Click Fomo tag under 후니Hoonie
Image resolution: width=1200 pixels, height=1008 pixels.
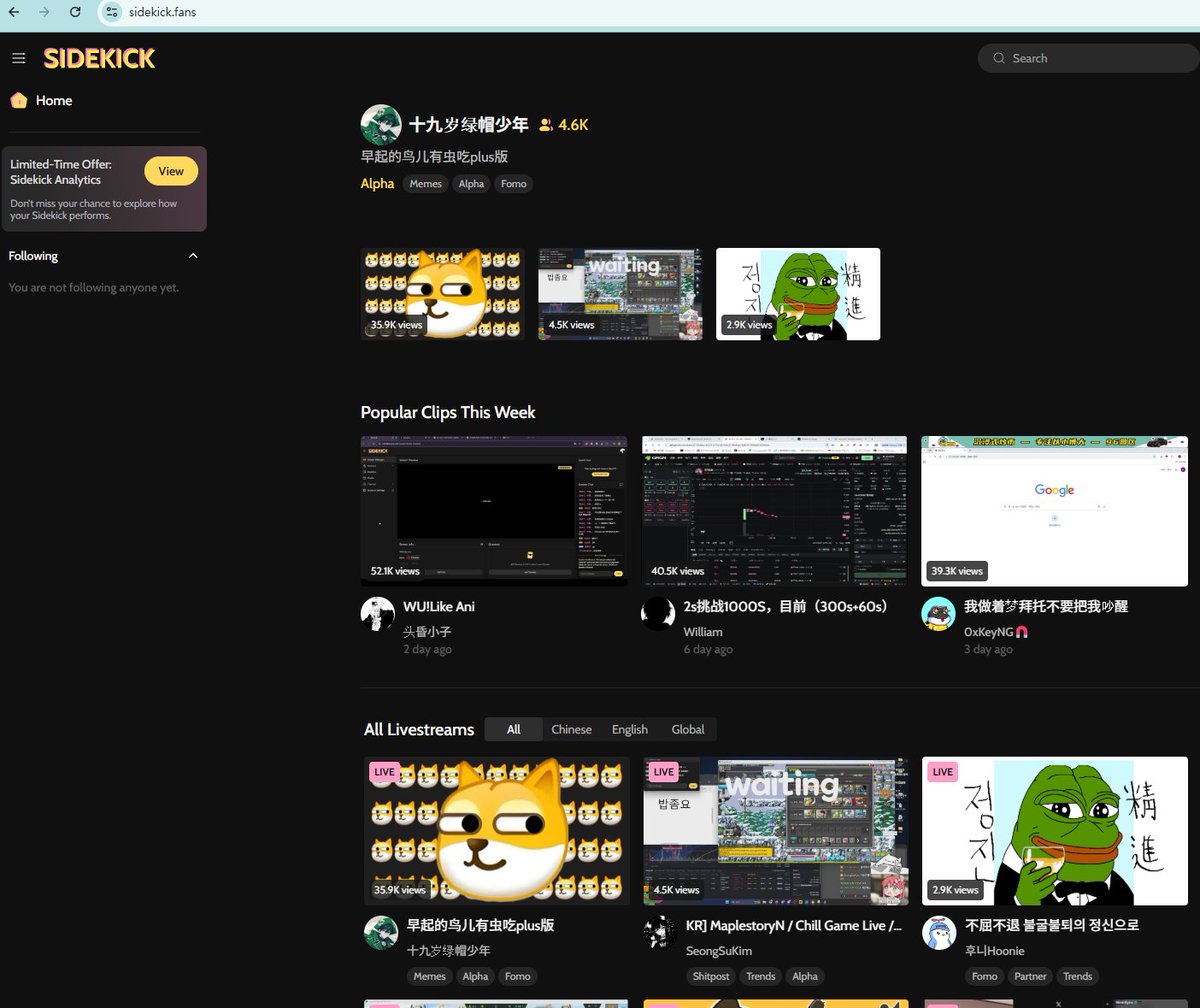coord(984,976)
